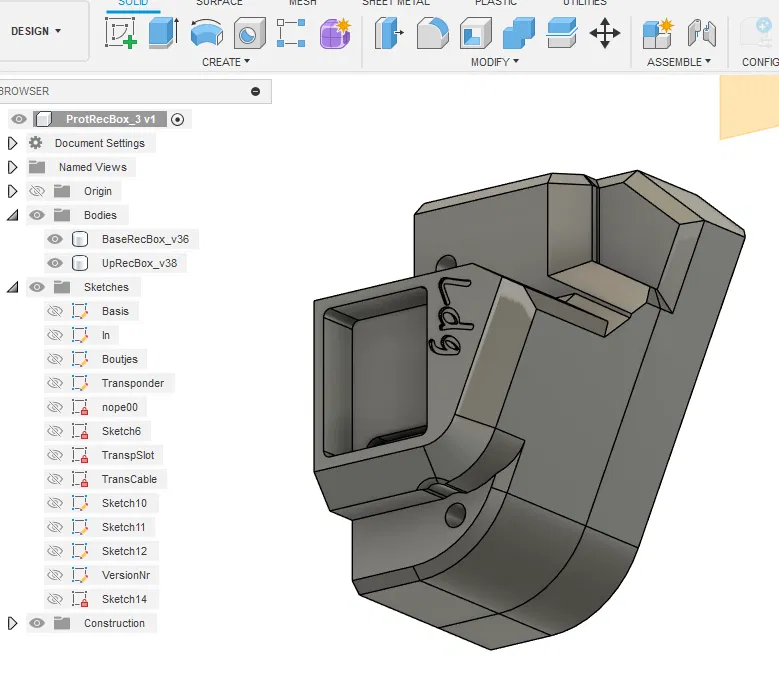Collapse the Browser panel

[255, 91]
